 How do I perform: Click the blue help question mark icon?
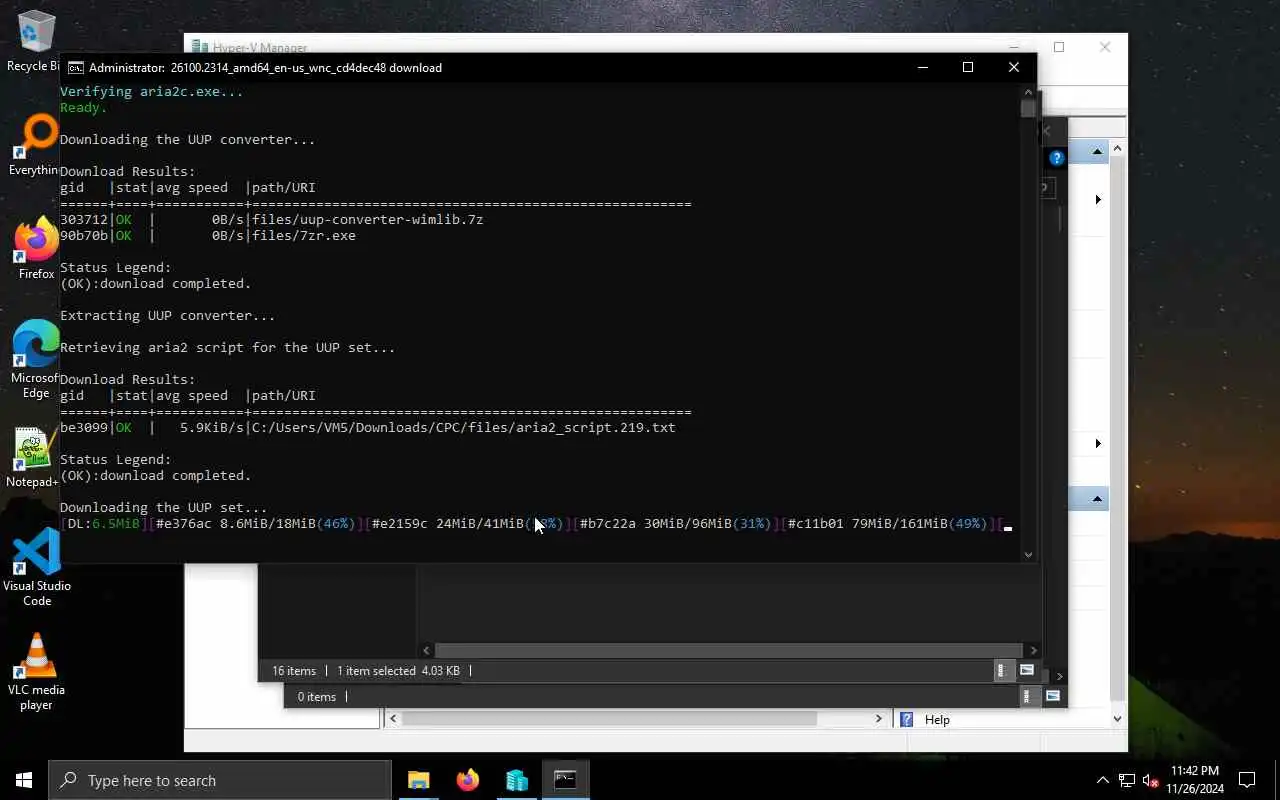pos(1056,158)
